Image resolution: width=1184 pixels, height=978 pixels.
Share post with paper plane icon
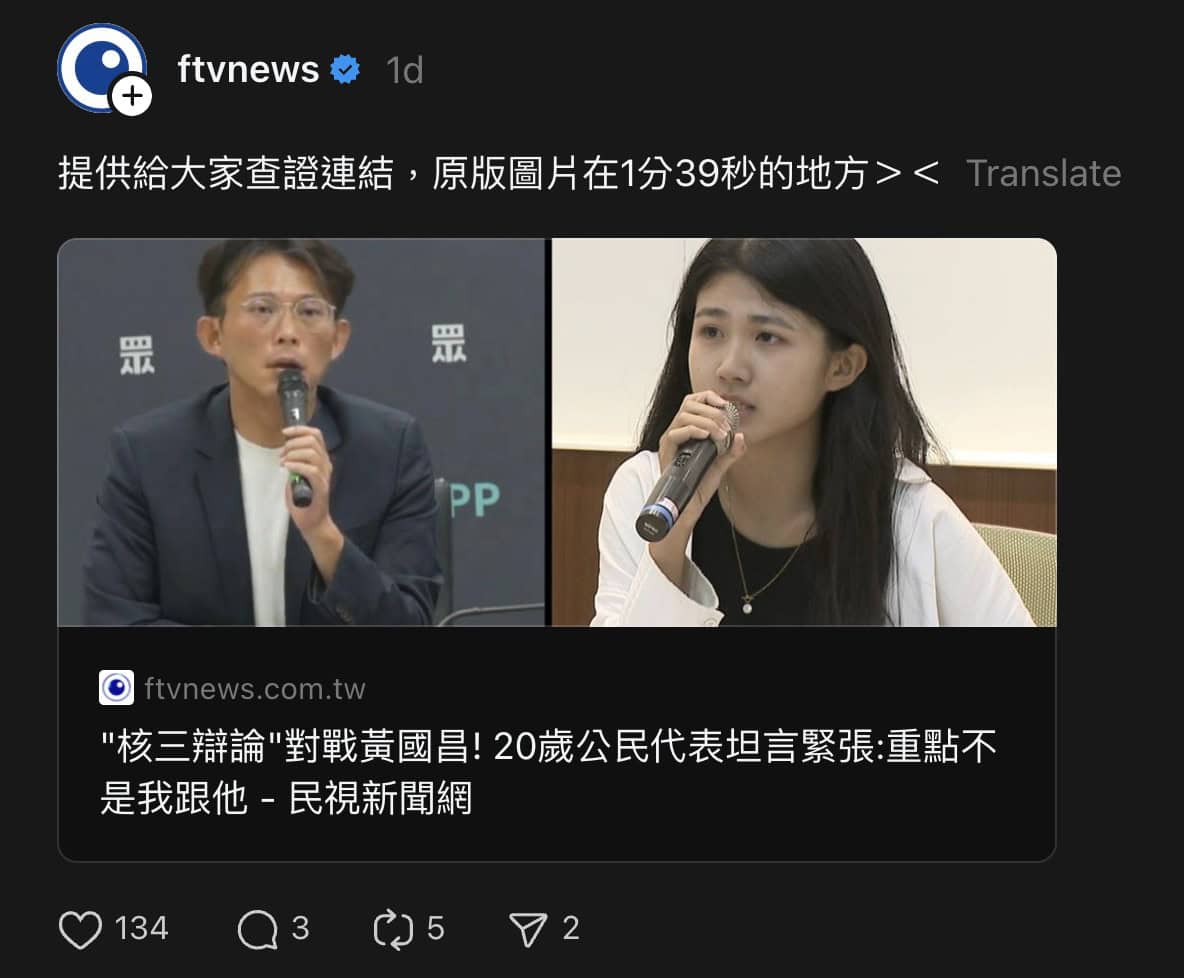pyautogui.click(x=528, y=930)
